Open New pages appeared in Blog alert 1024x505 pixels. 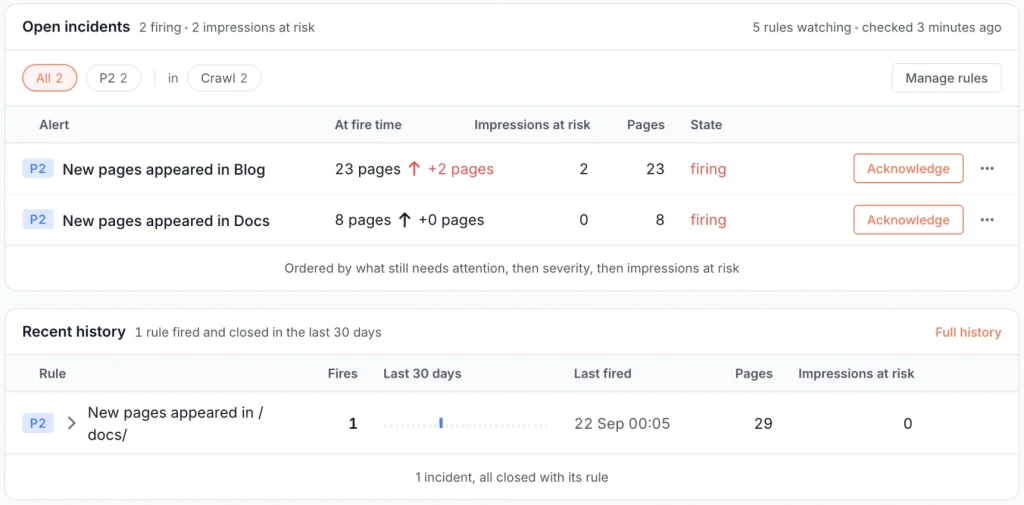click(164, 170)
